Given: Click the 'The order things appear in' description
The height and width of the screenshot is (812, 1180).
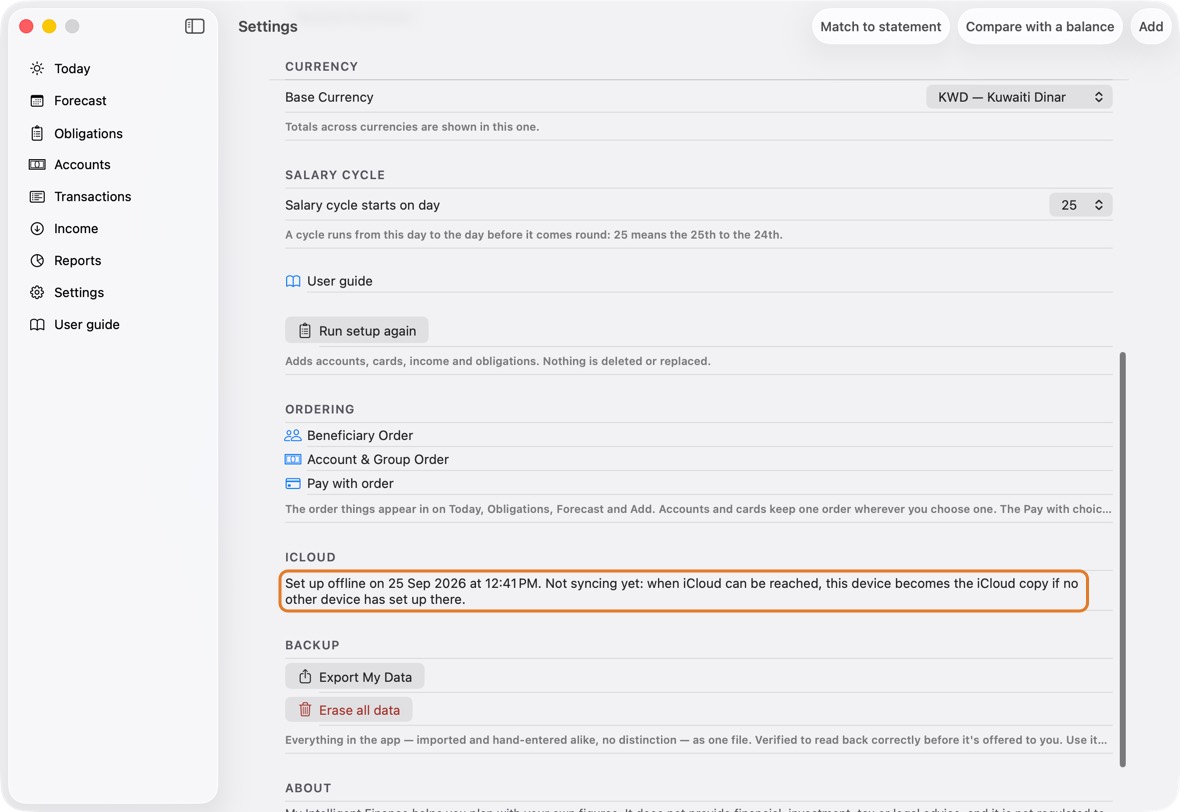Looking at the screenshot, I should coord(698,509).
